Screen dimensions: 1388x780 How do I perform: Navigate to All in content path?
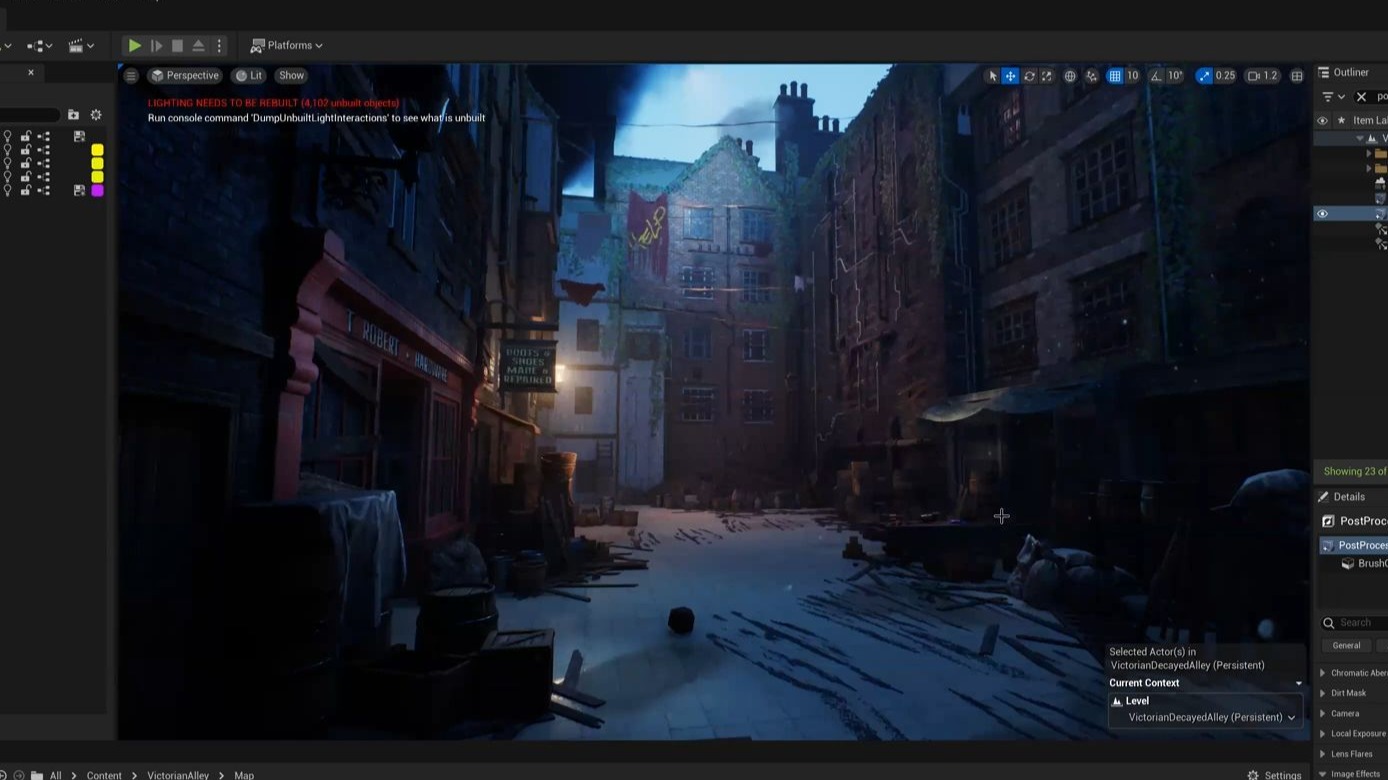(x=55, y=775)
